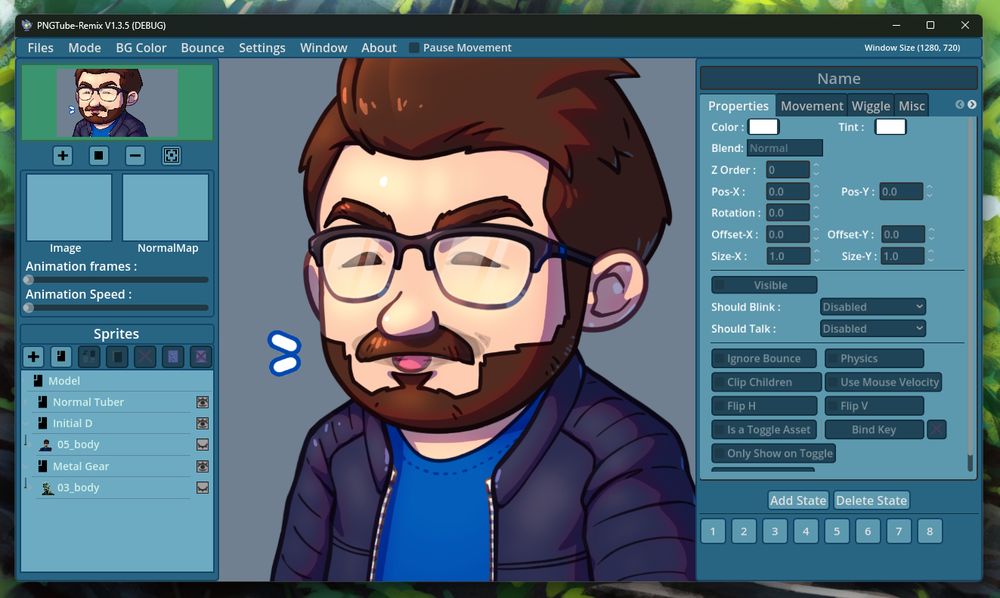Screen dimensions: 1000x598
Task: Open the About menu
Action: coord(379,48)
